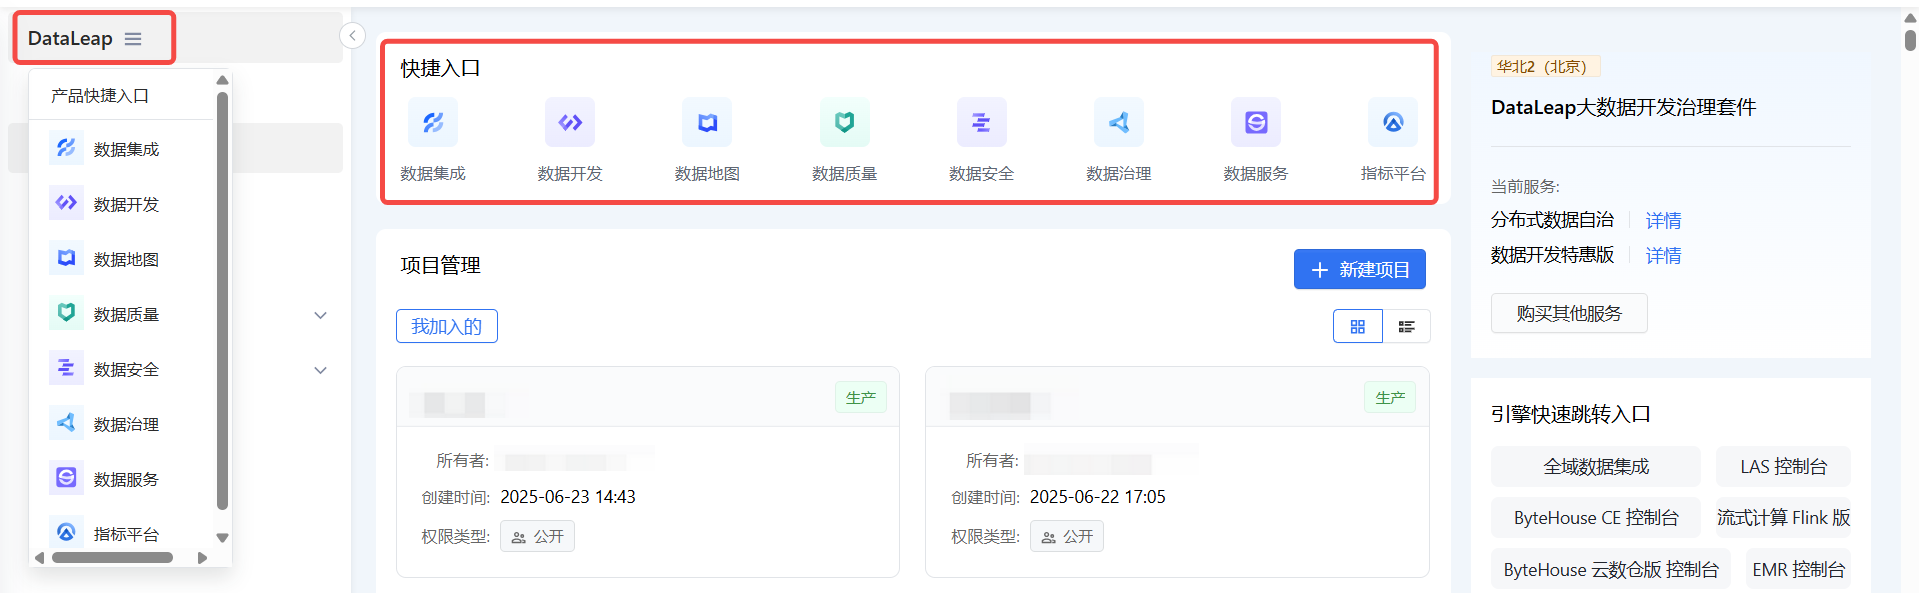
Task: Select 数据安全 in the dropdown menu list
Action: (x=122, y=369)
